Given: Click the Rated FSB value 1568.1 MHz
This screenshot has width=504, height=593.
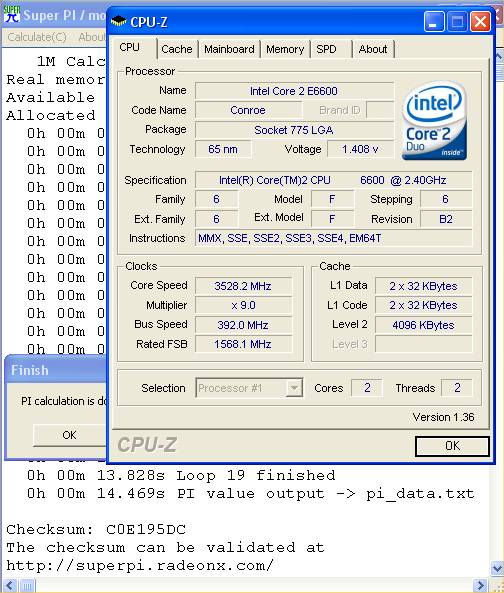Looking at the screenshot, I should tap(243, 344).
